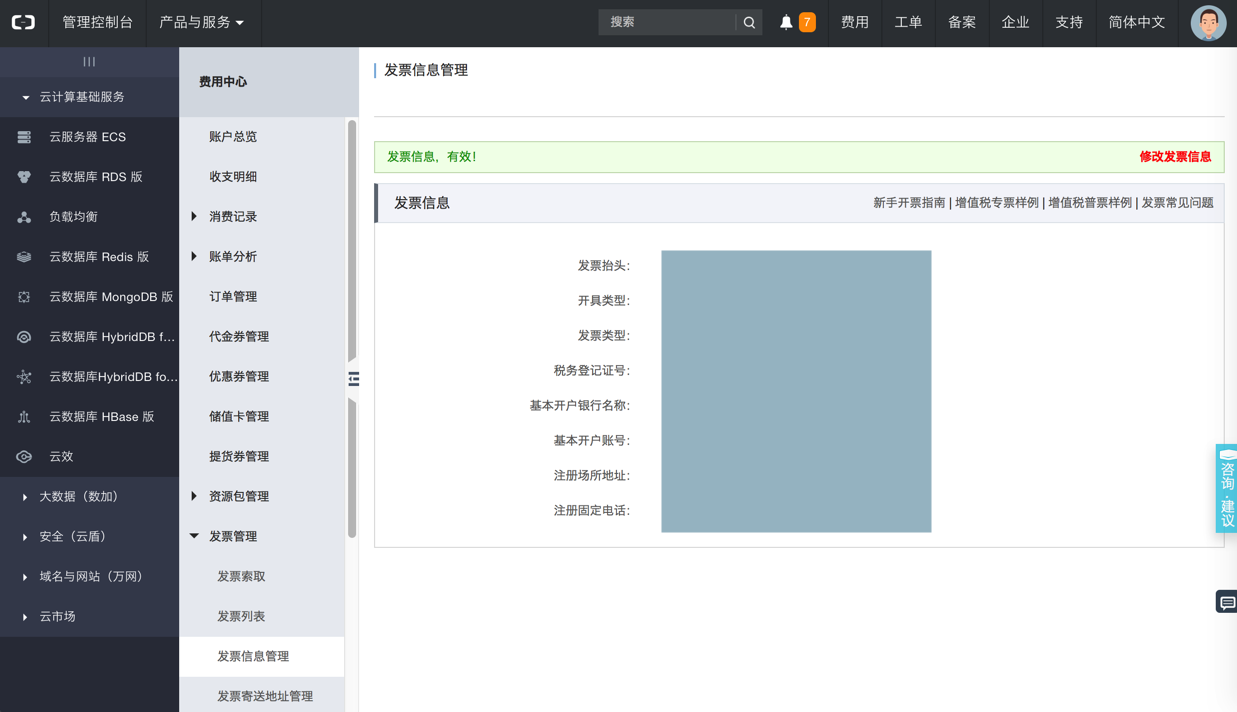The height and width of the screenshot is (712, 1237).
Task: Click the notification count badge 7
Action: [807, 22]
